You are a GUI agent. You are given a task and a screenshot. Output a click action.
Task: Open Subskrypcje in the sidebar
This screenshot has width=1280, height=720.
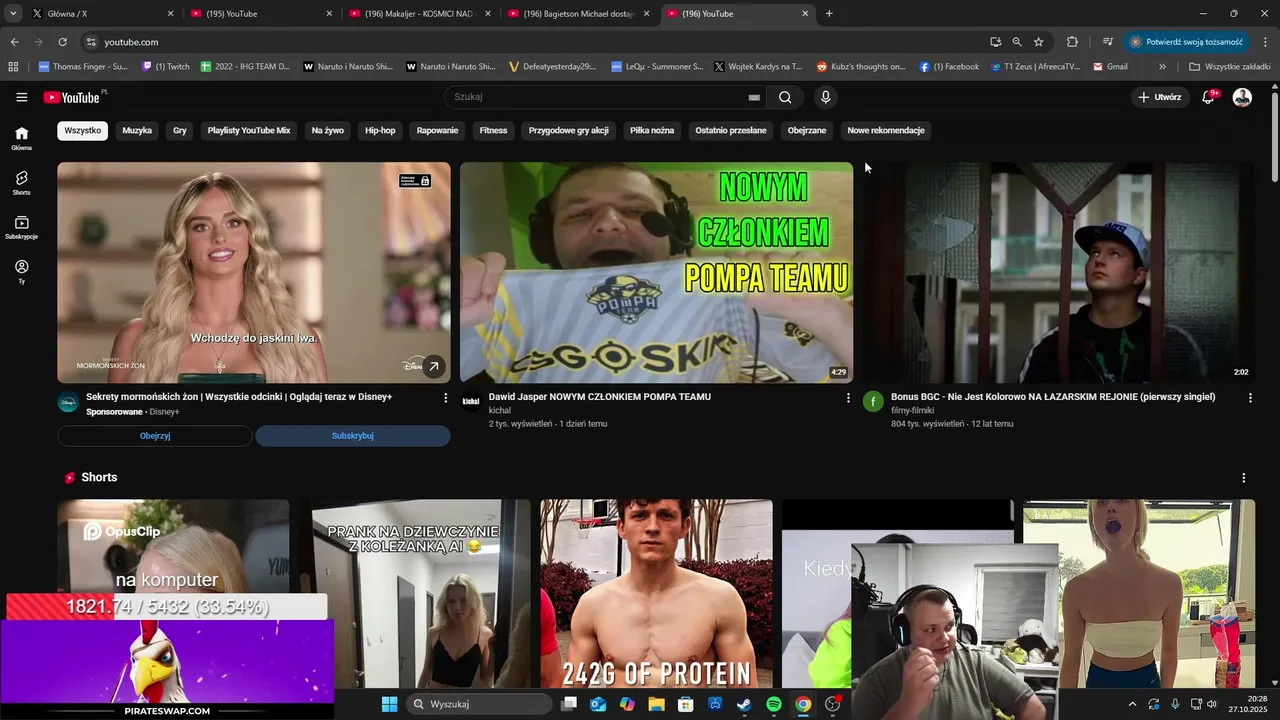(x=22, y=227)
